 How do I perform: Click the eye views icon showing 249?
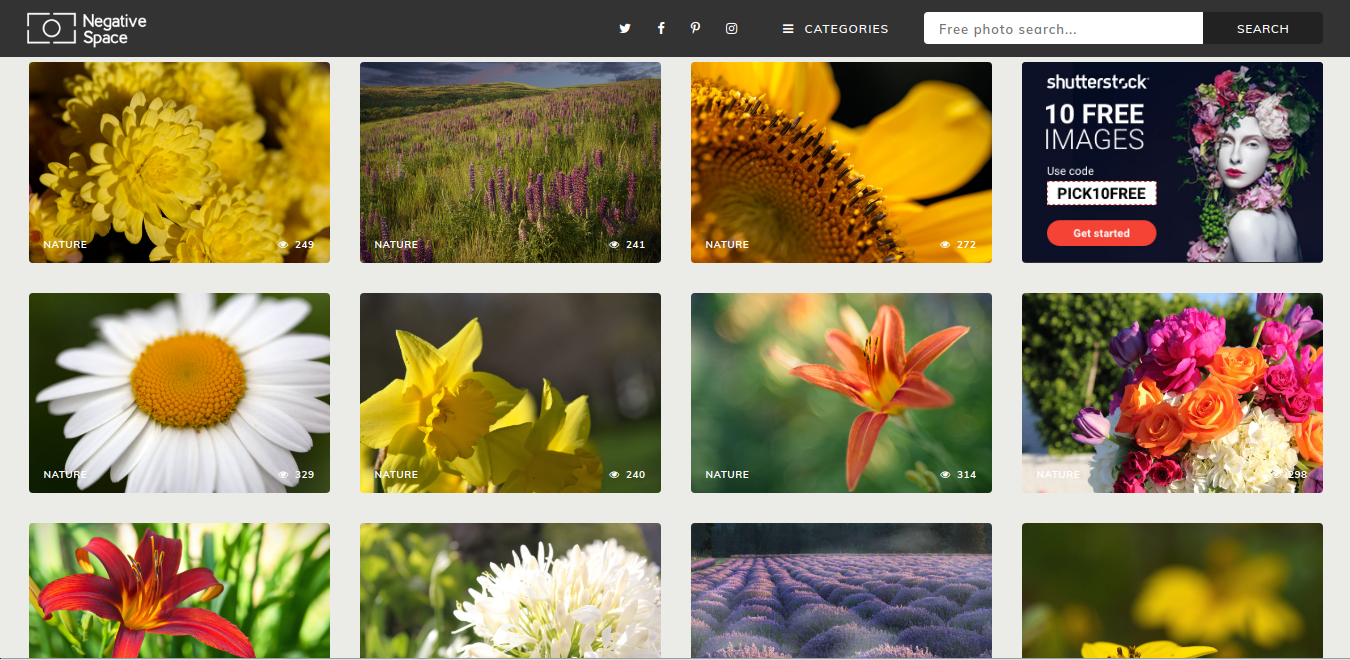[x=283, y=245]
